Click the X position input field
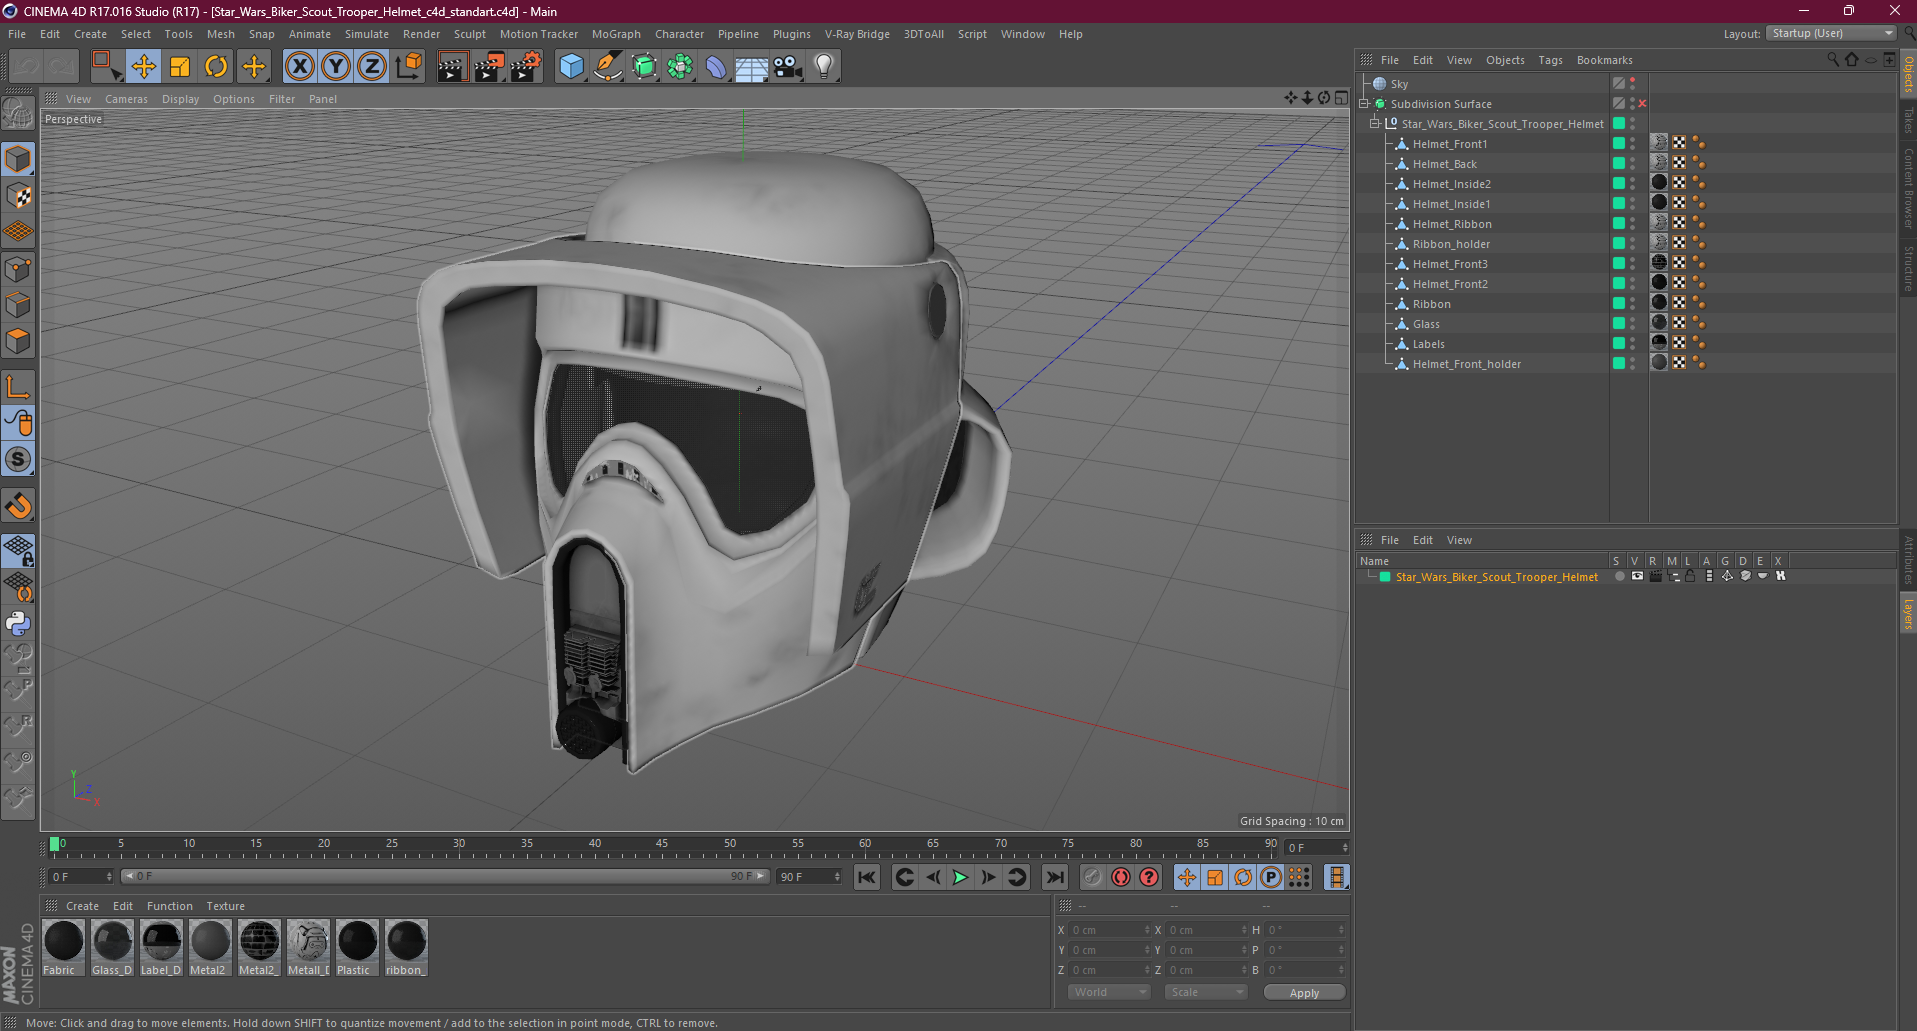The image size is (1917, 1031). click(1110, 930)
